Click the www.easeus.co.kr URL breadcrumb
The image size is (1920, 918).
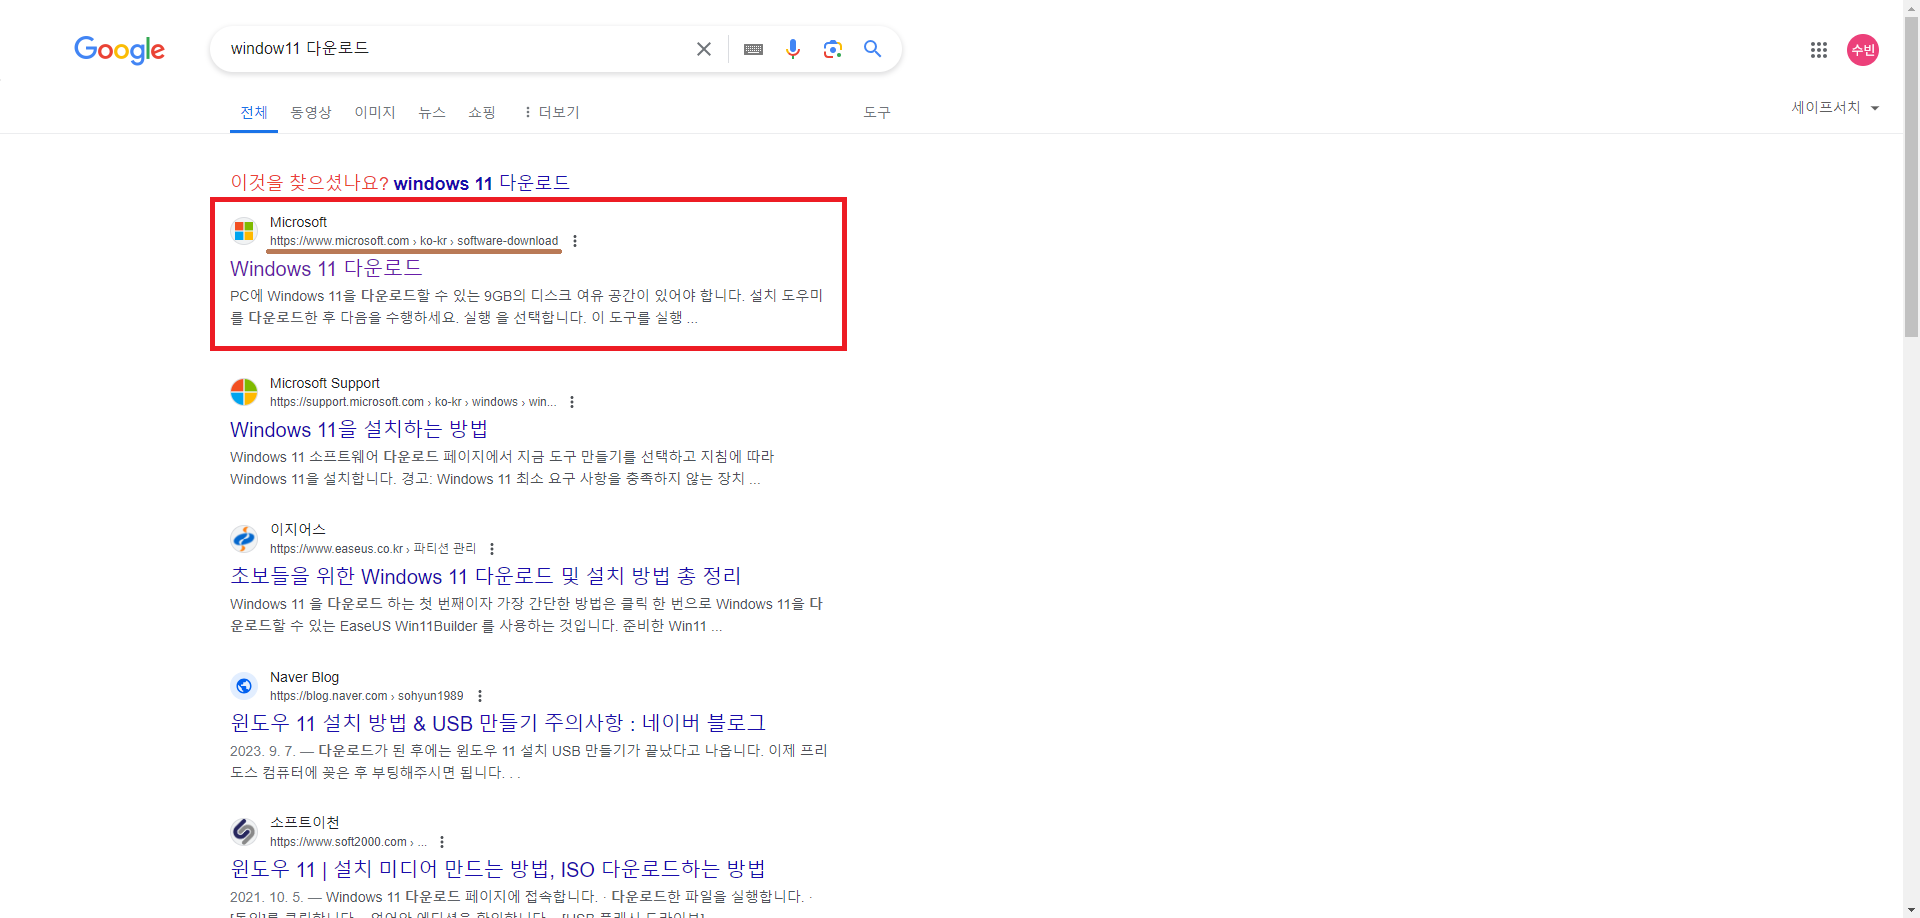(373, 549)
